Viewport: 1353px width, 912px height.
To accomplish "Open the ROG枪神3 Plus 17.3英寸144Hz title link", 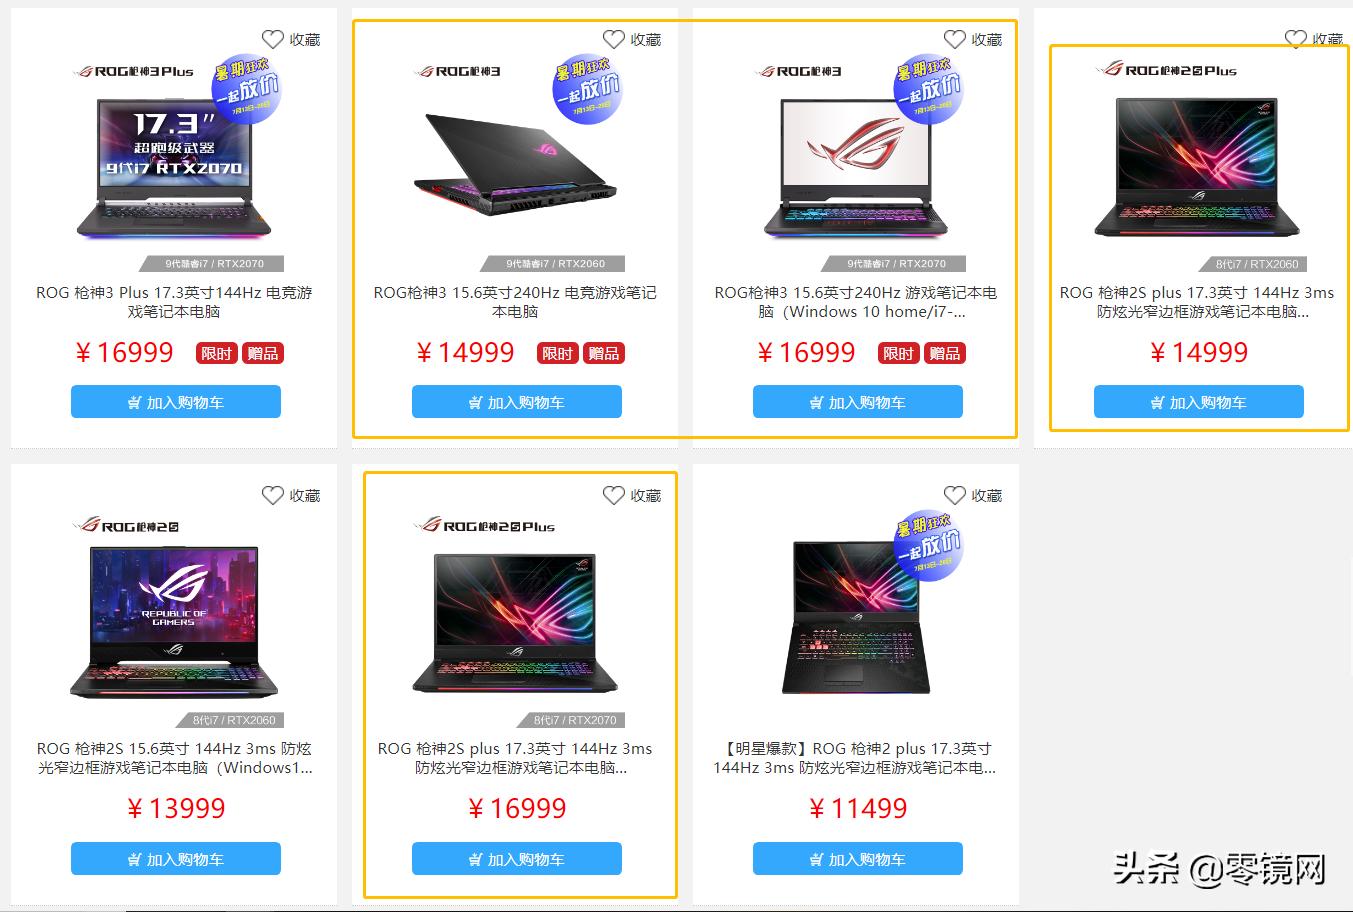I will pyautogui.click(x=175, y=302).
